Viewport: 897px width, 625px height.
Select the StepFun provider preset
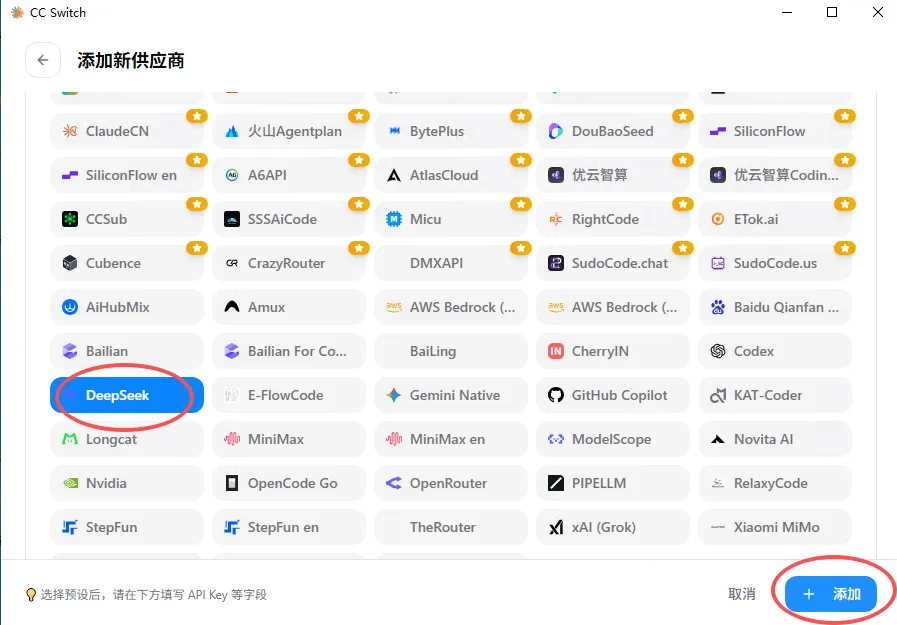pyautogui.click(x=127, y=527)
